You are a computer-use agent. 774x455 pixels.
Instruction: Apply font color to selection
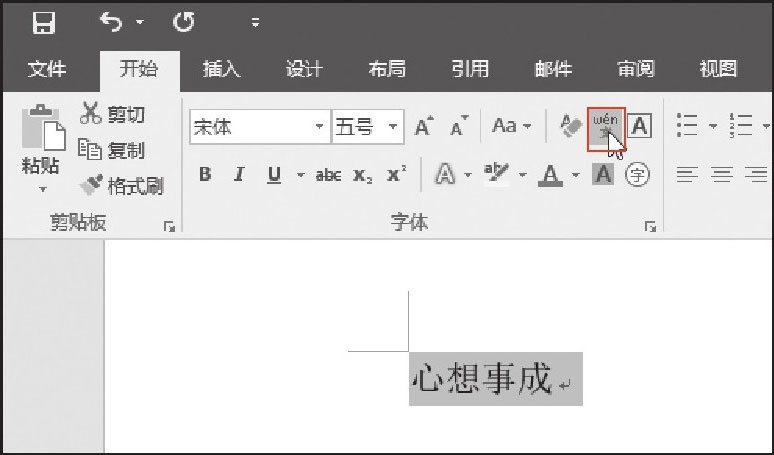(550, 175)
